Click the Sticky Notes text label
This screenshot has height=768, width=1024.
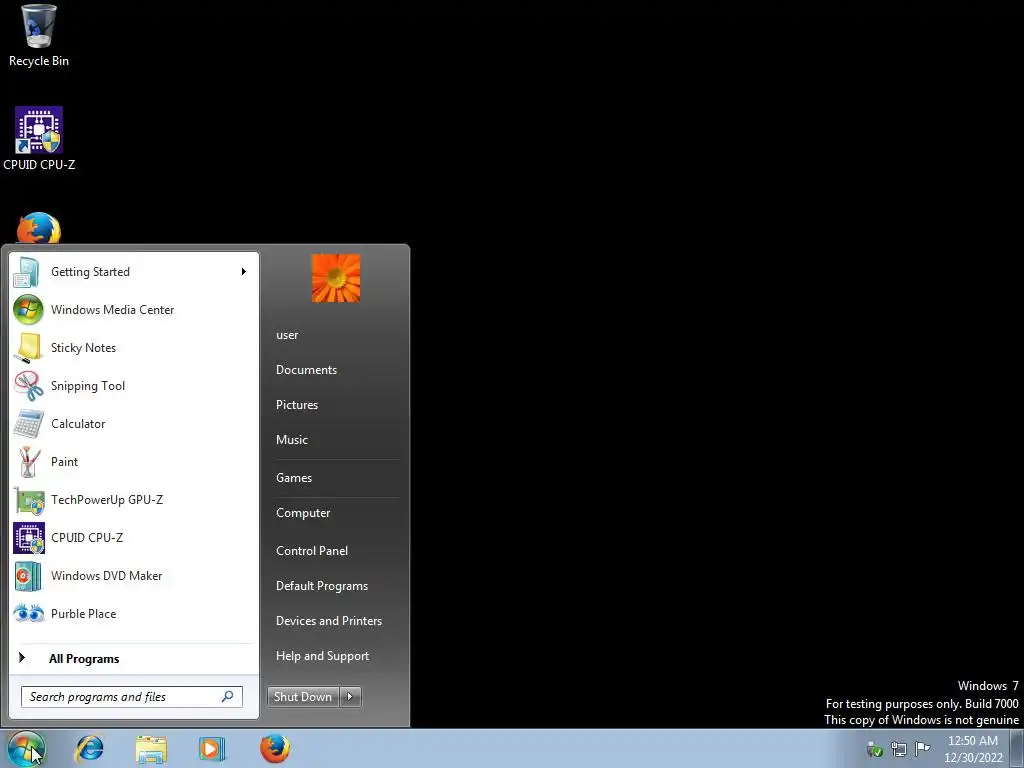pyautogui.click(x=84, y=347)
